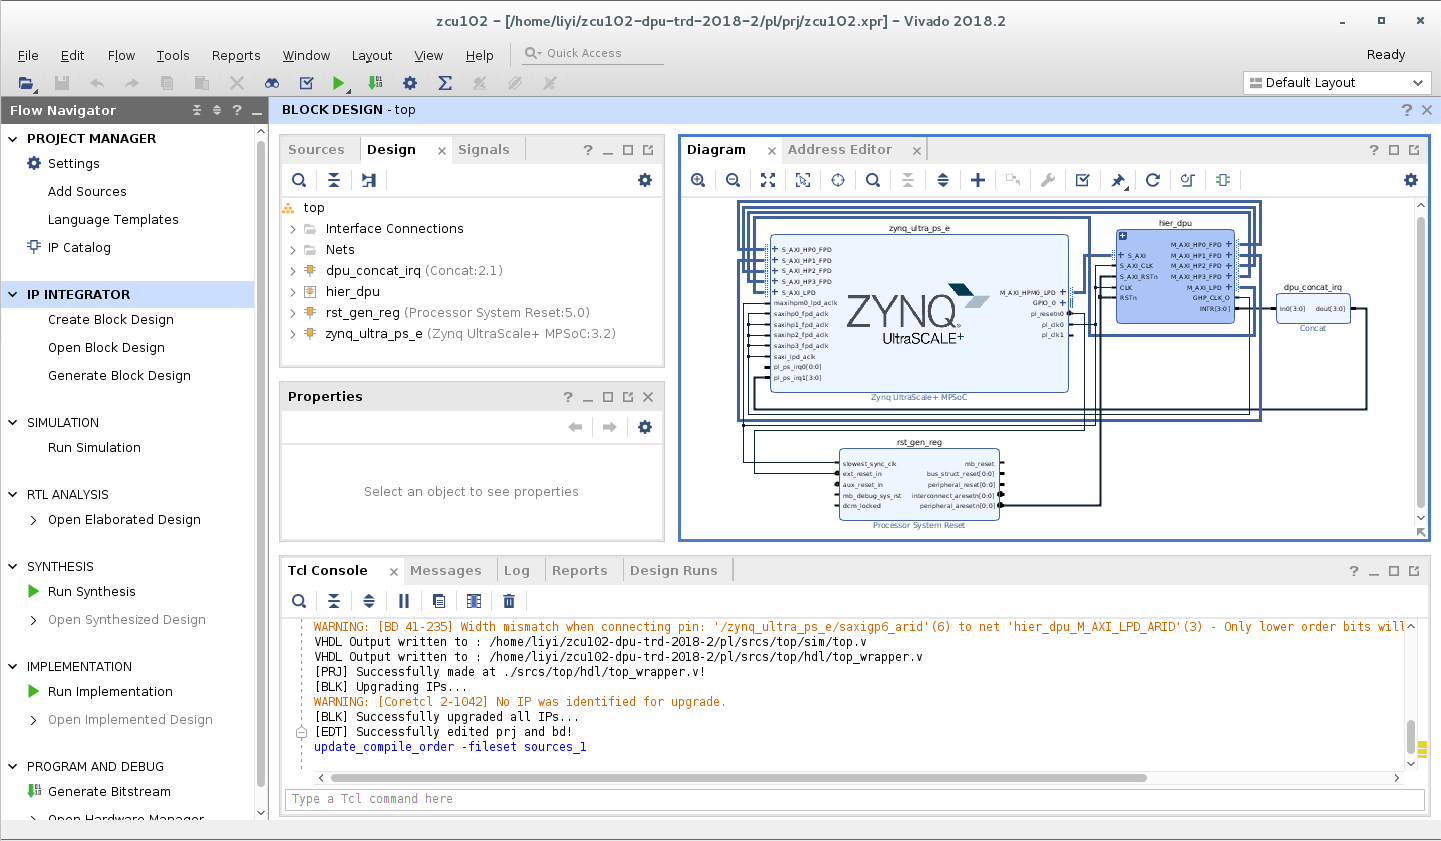Run flow using green play toolbar icon

tap(339, 83)
